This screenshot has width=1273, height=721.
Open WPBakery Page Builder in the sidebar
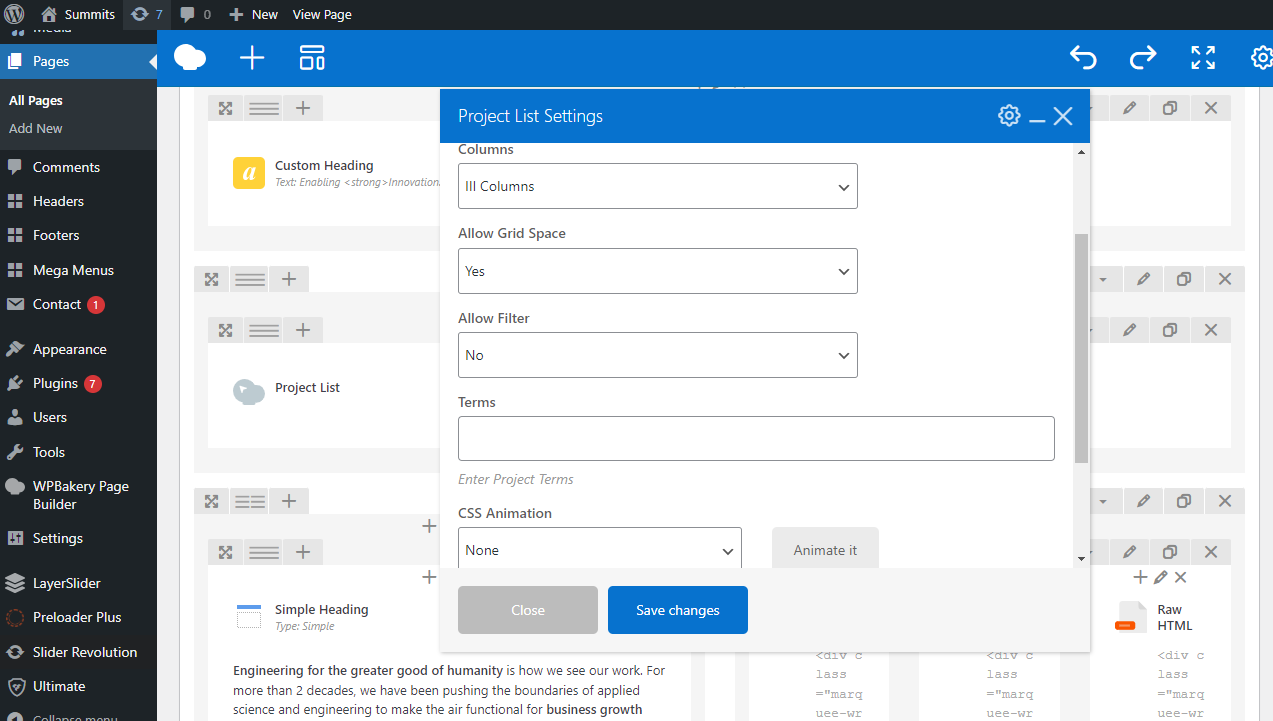78,495
